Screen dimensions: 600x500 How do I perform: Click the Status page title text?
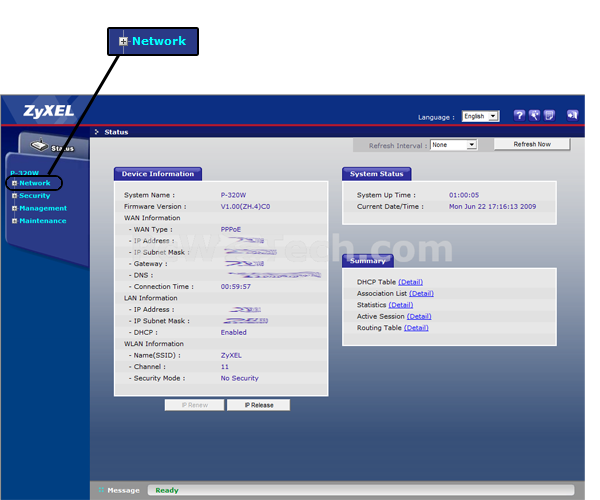click(116, 132)
